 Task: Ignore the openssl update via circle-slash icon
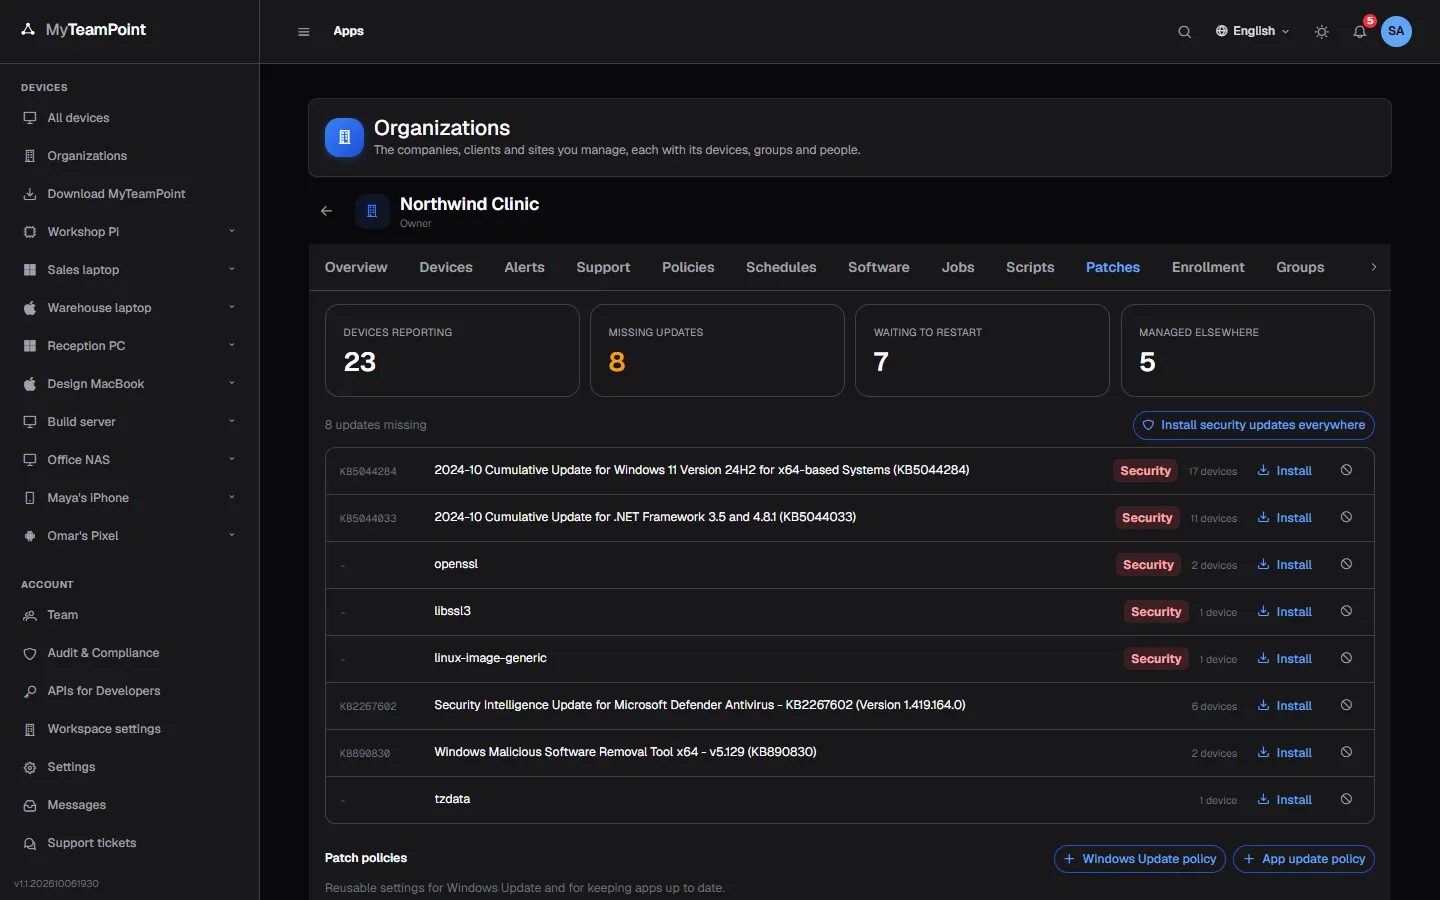1346,564
